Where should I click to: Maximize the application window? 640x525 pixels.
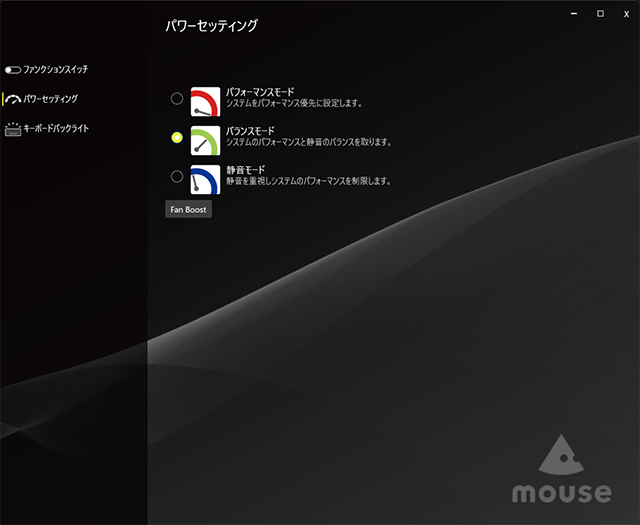(x=600, y=14)
